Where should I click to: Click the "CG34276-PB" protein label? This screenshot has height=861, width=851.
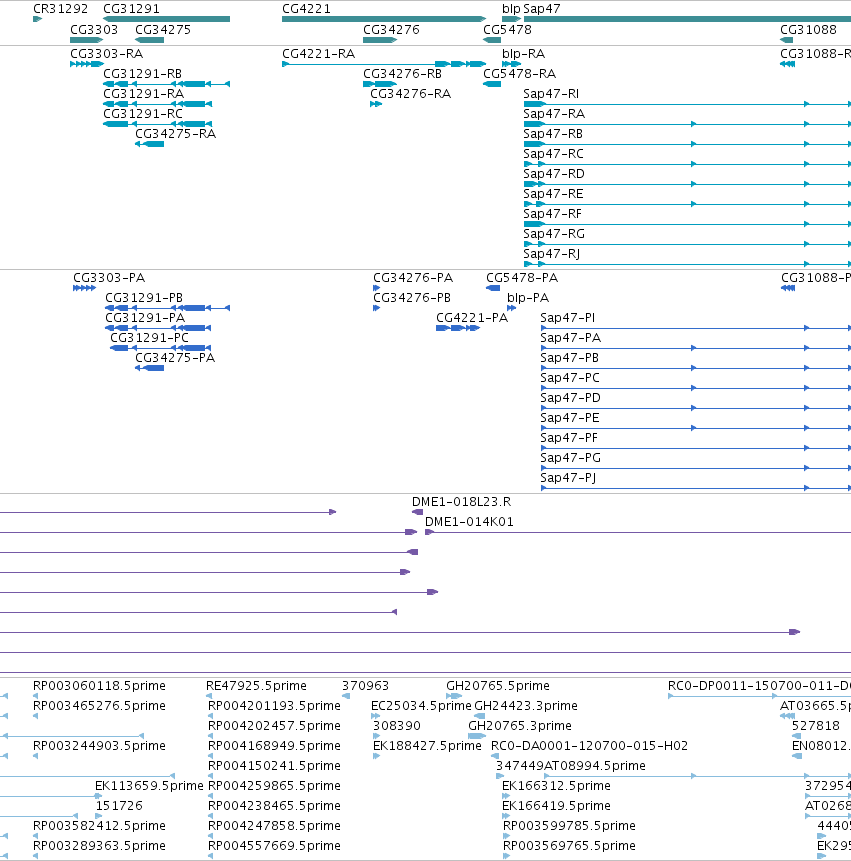click(412, 298)
